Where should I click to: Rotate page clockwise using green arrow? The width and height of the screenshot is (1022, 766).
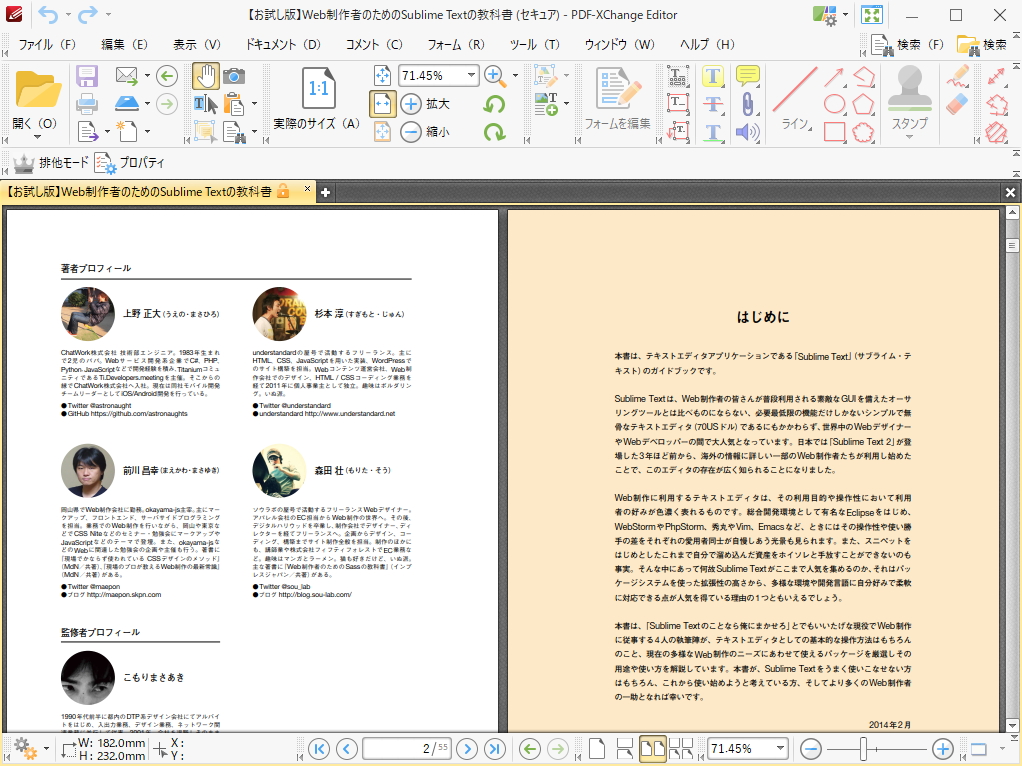pos(495,132)
